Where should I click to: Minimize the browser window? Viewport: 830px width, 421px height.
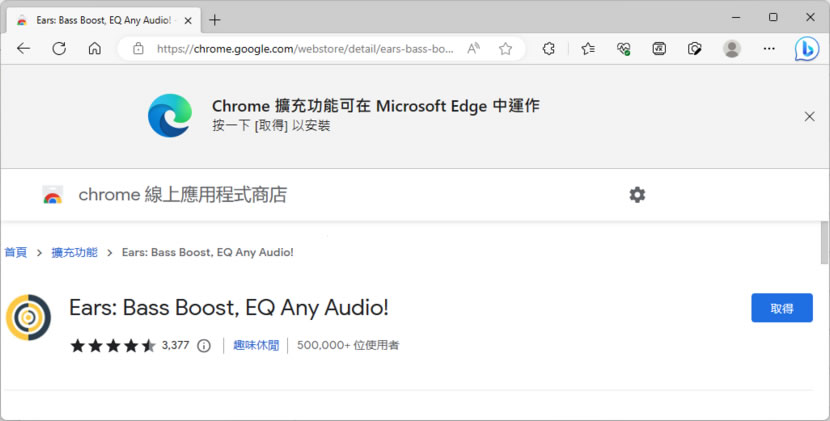pos(736,17)
